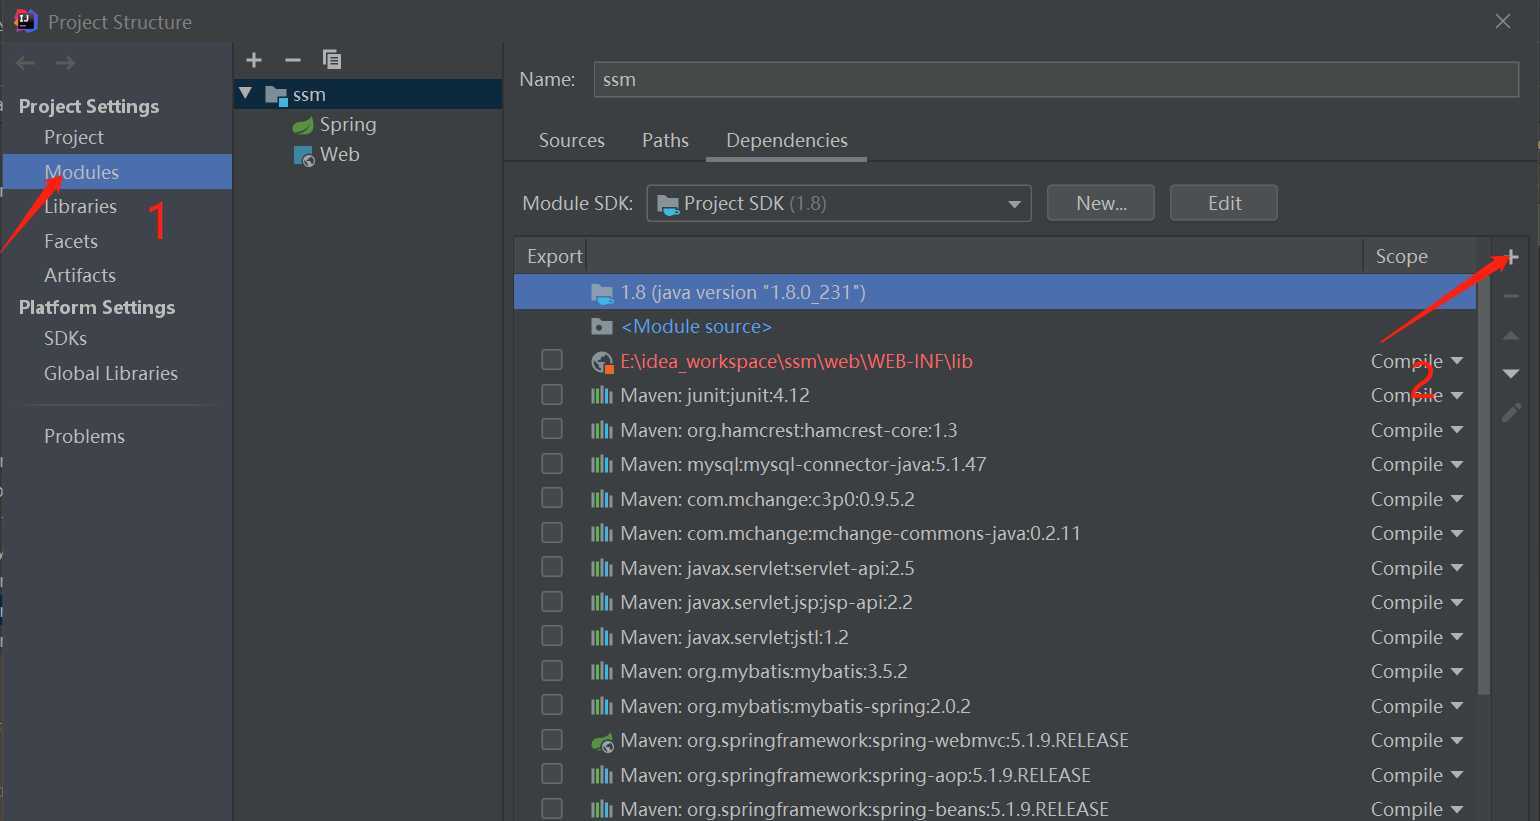Click the ssm module folder icon
Image resolution: width=1540 pixels, height=821 pixels.
point(276,95)
